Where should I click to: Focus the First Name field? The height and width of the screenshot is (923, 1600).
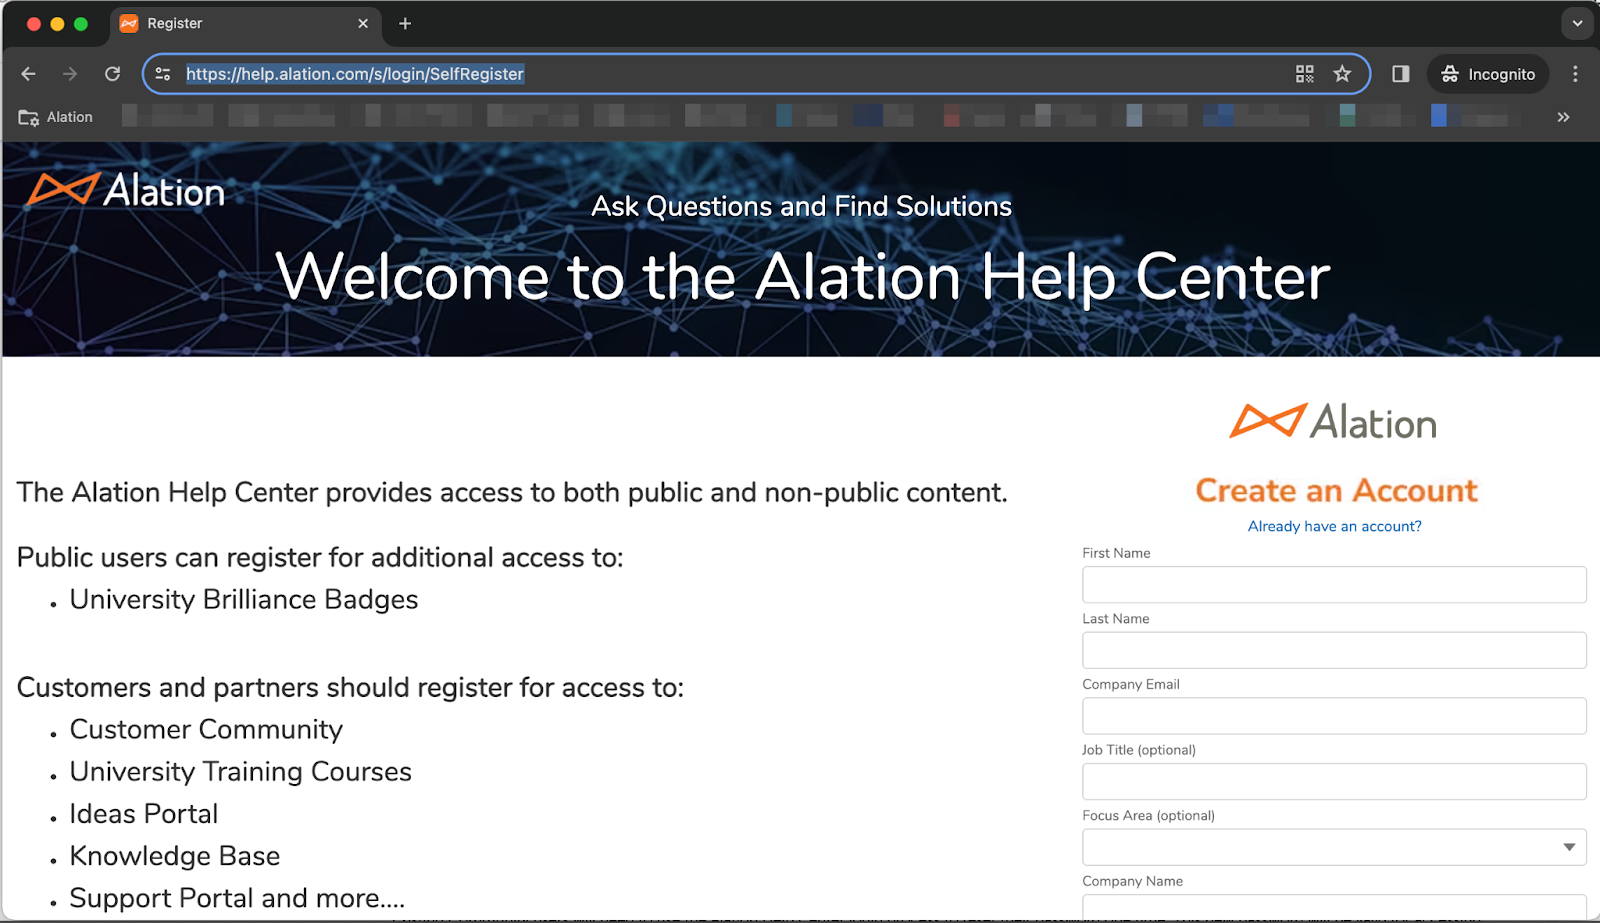point(1334,585)
